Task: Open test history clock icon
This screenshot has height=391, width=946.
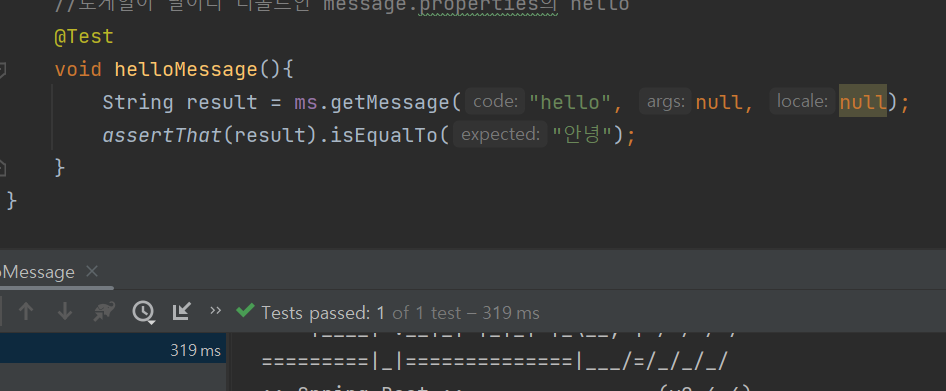Action: (x=144, y=311)
